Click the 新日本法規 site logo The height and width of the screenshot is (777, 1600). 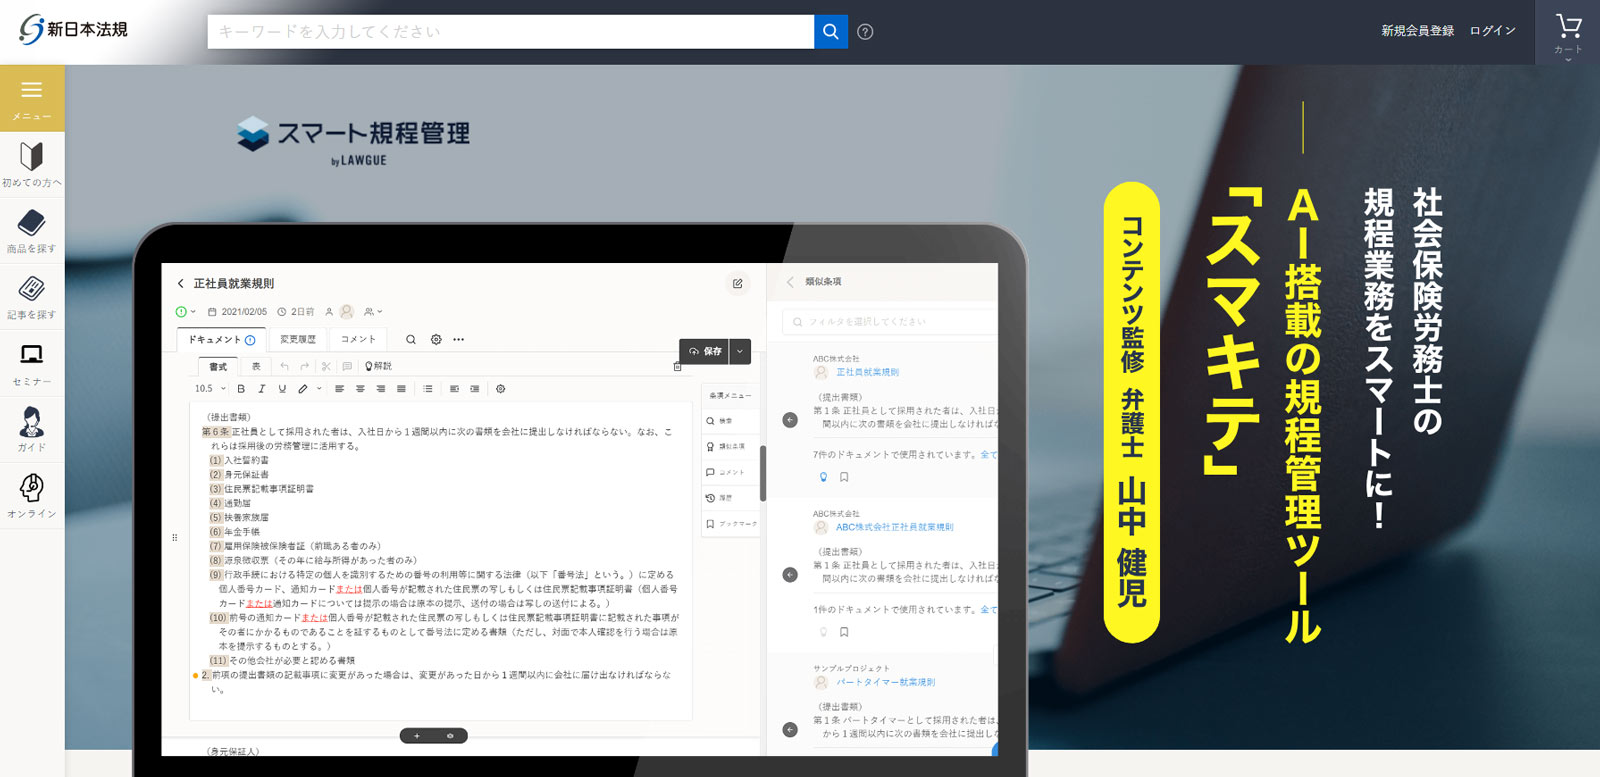tap(73, 30)
